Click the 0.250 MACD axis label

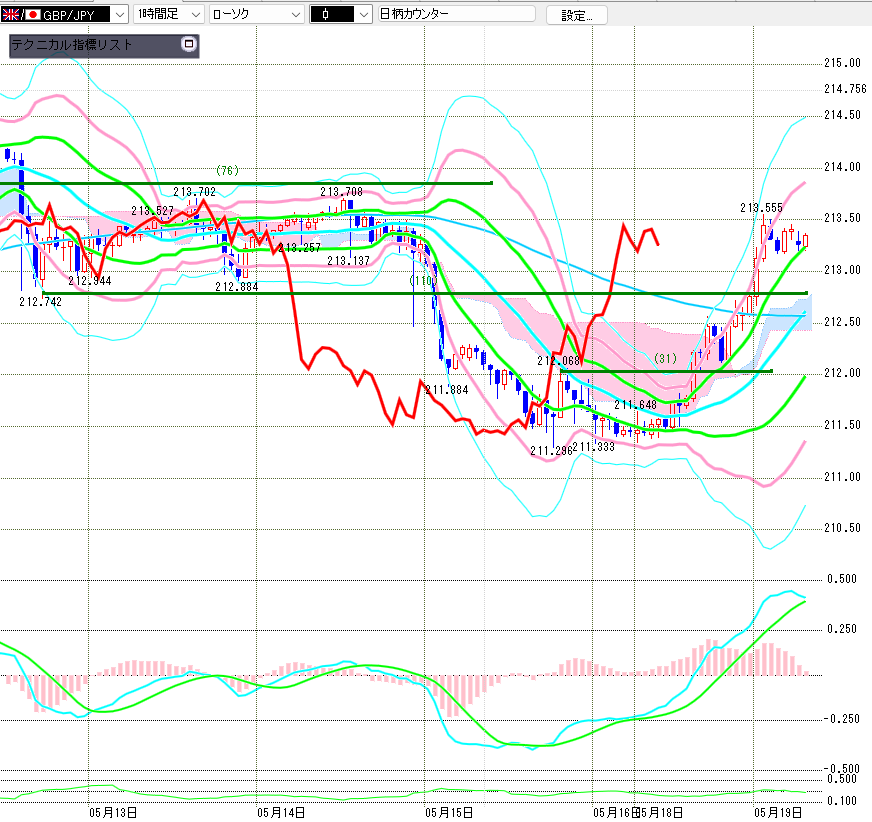tap(842, 629)
